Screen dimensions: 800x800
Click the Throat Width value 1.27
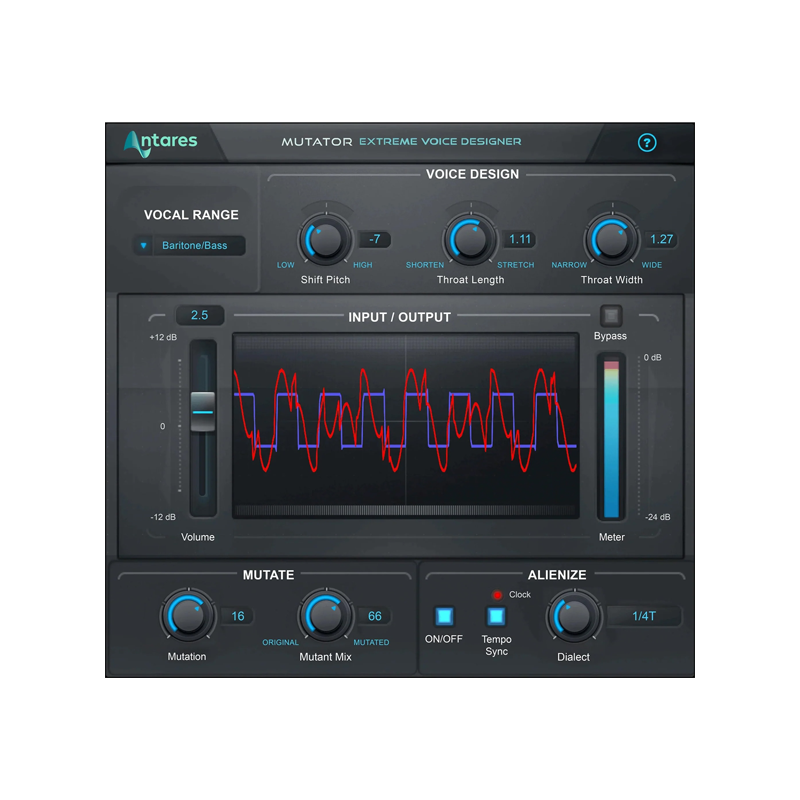(x=661, y=239)
